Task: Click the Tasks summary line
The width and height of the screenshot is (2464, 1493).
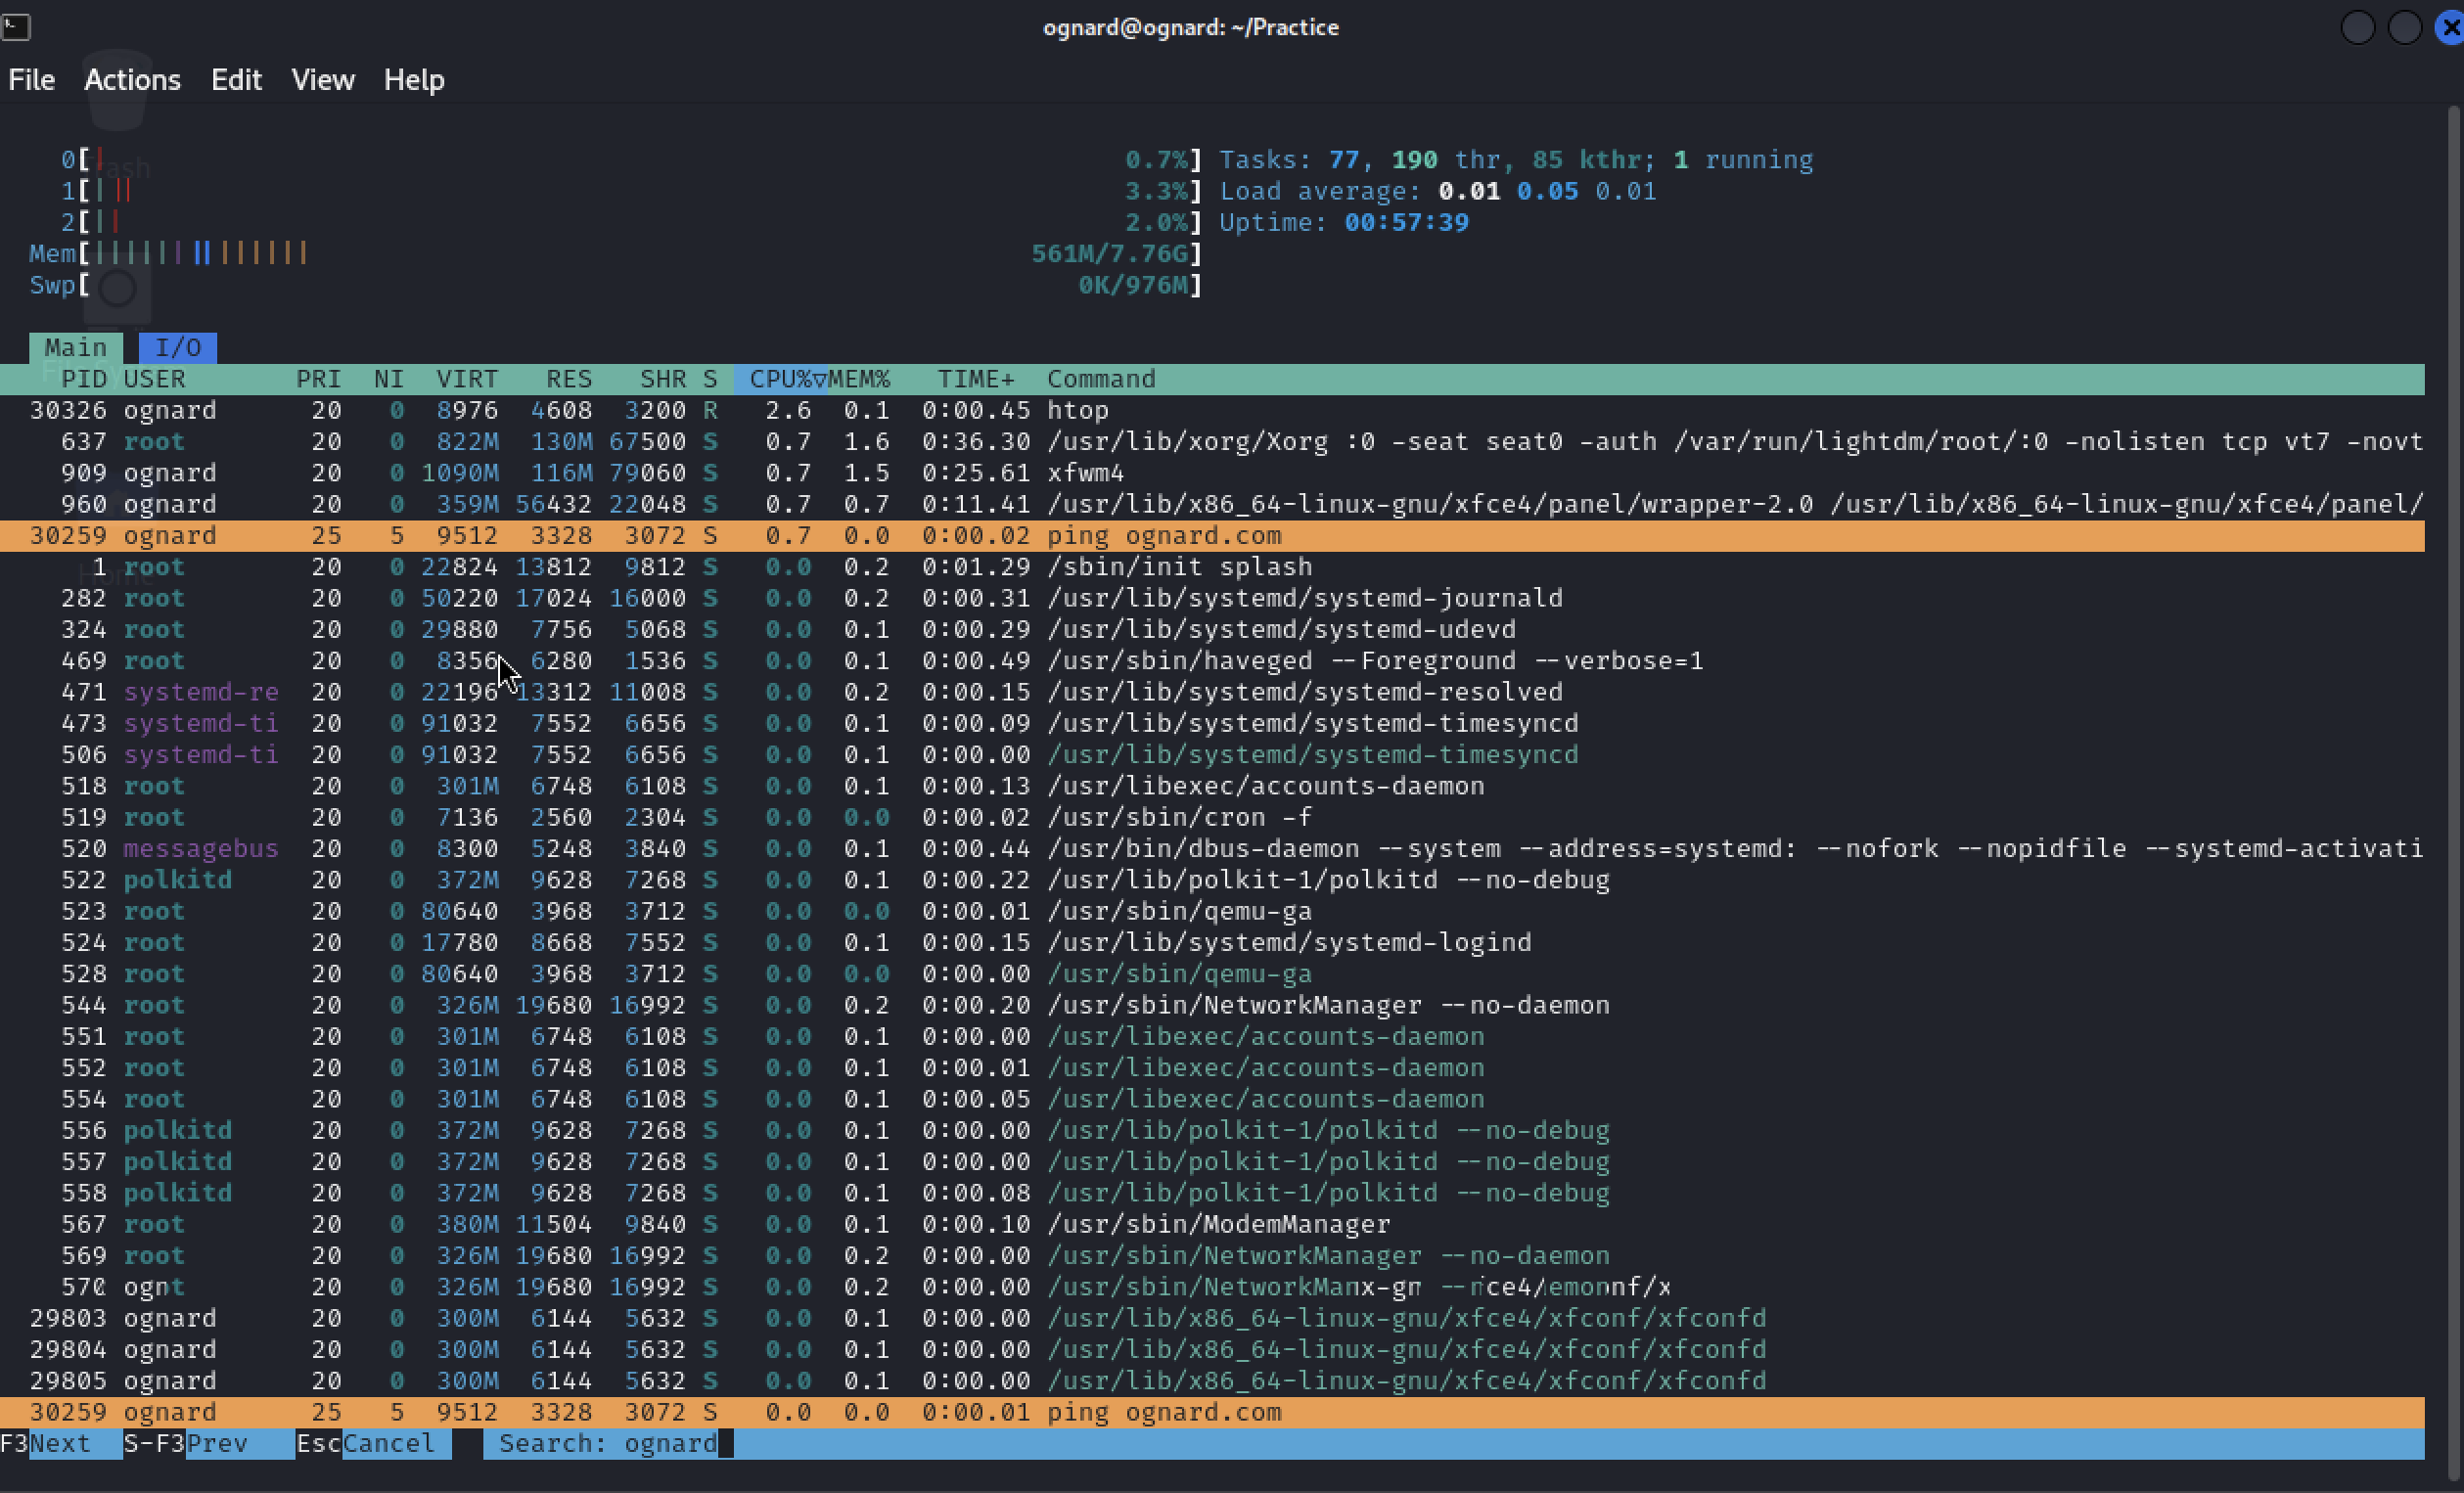Action: pyautogui.click(x=1516, y=160)
